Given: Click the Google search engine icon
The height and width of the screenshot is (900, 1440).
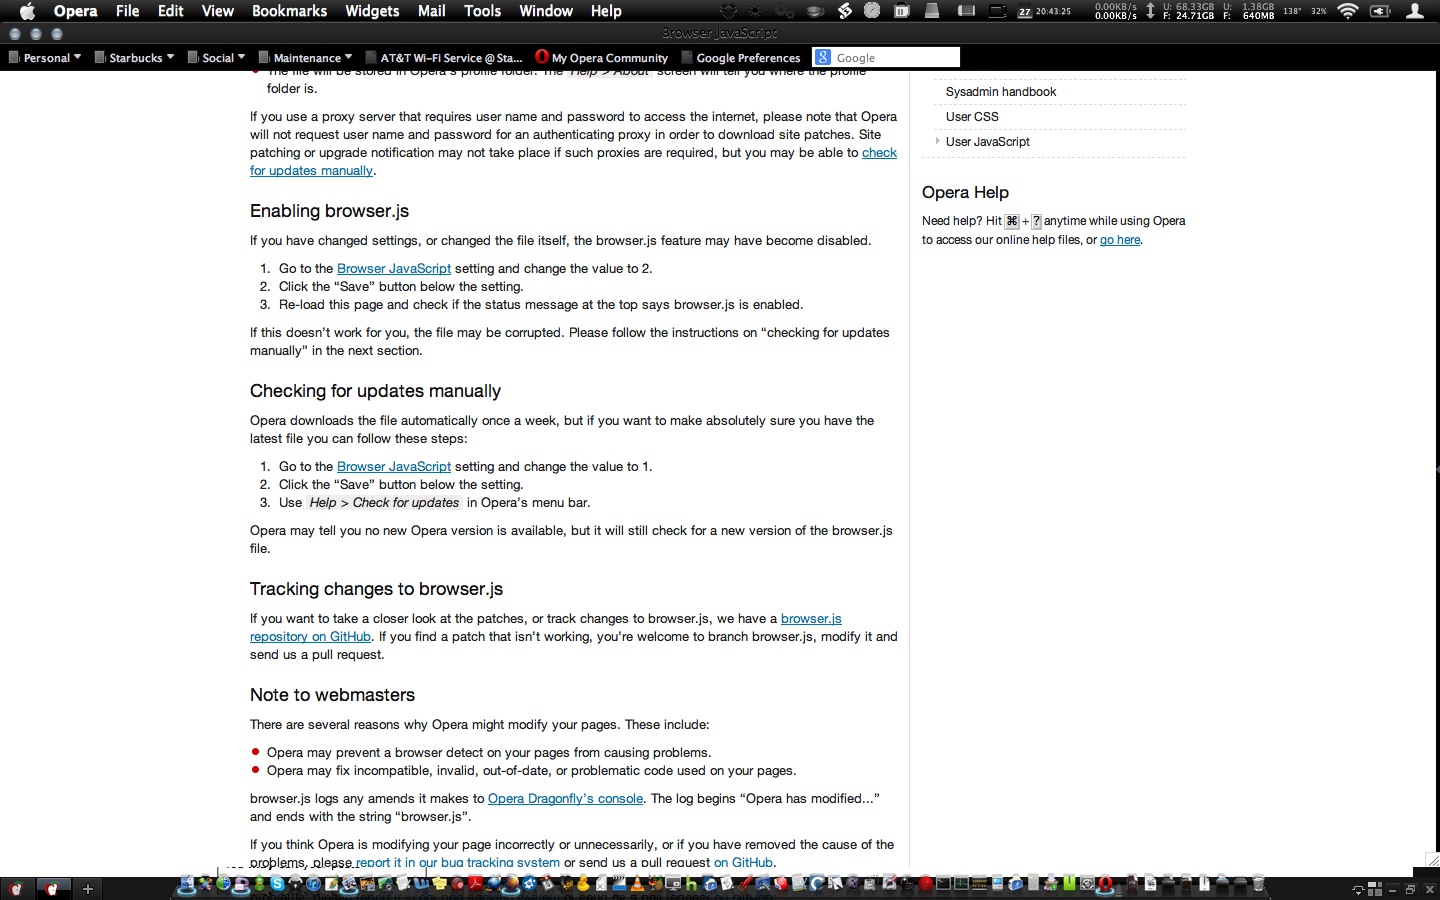Looking at the screenshot, I should point(822,57).
